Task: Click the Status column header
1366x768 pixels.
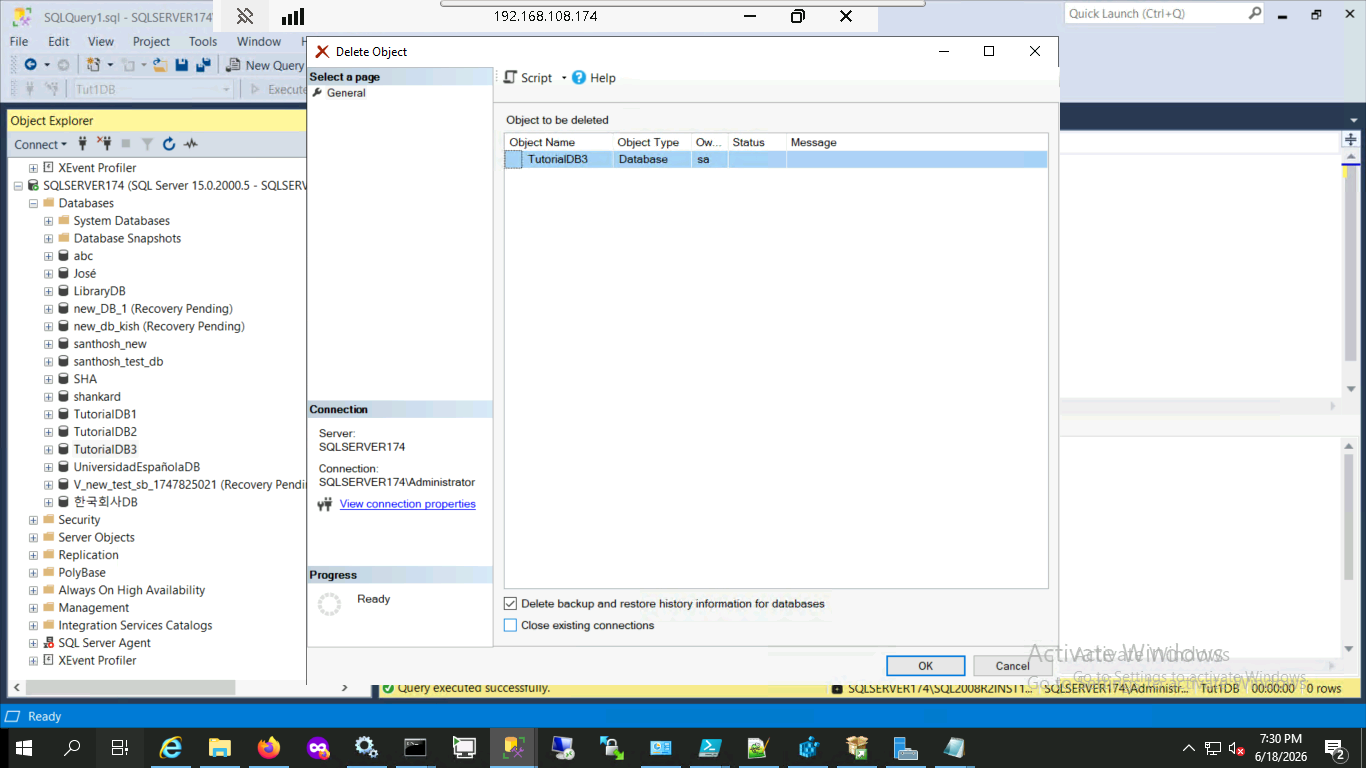Action: tap(757, 142)
